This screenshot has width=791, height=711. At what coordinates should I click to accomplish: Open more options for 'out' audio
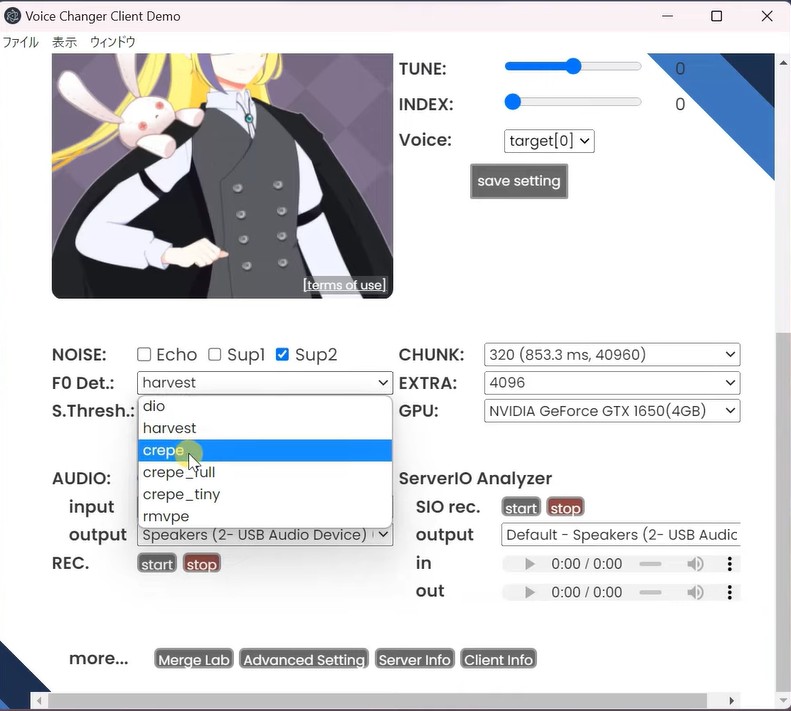[730, 592]
